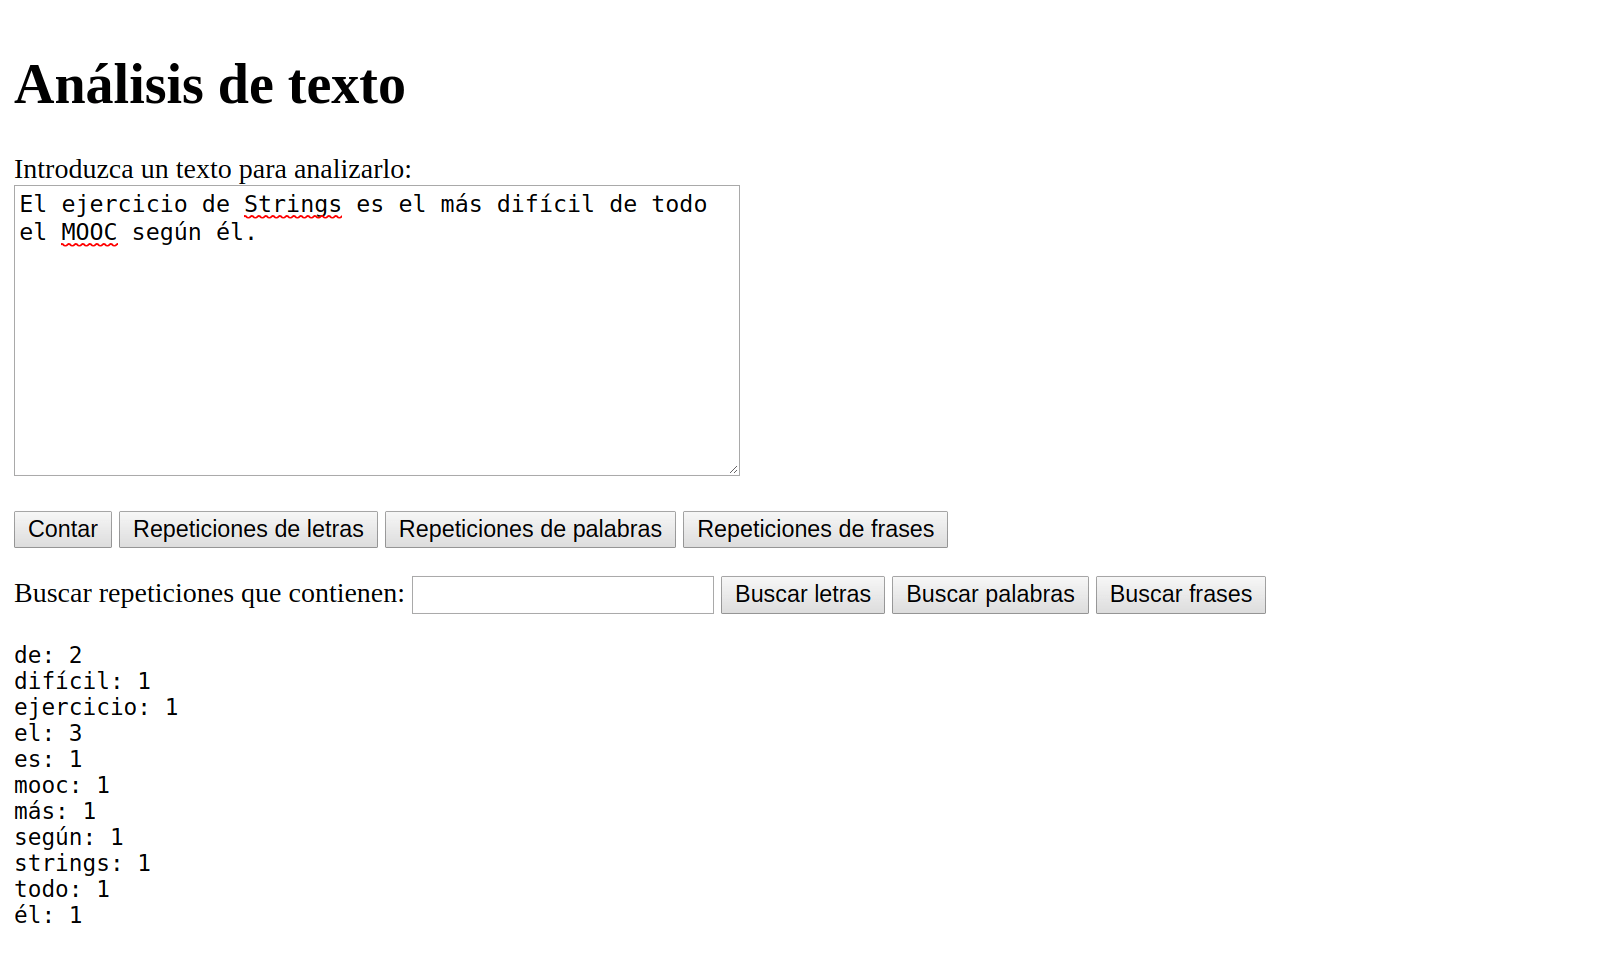
Task: Click result line 'ejercicio: 1'
Action: [x=96, y=707]
